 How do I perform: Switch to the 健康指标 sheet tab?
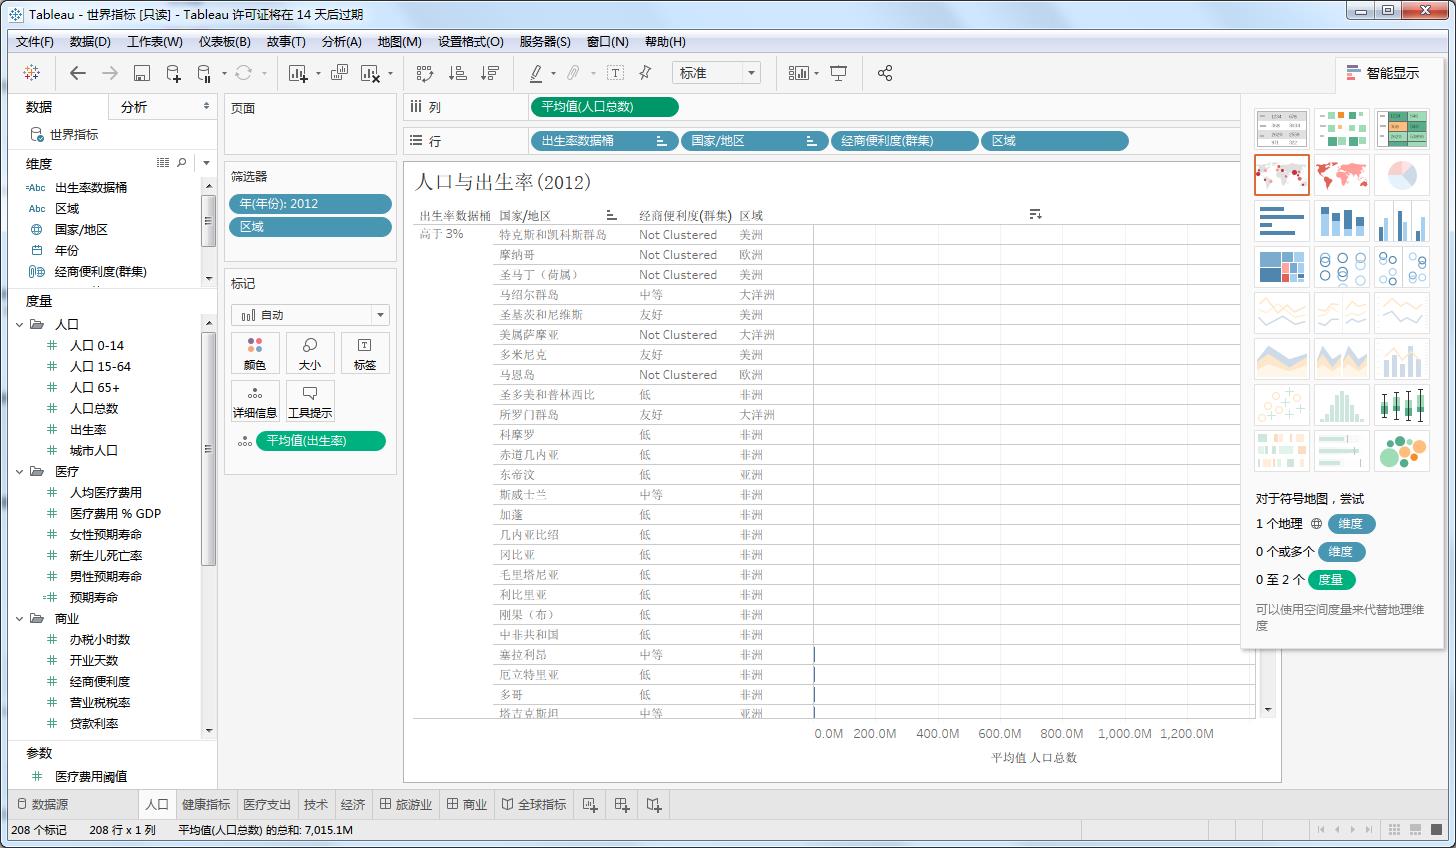coord(206,804)
